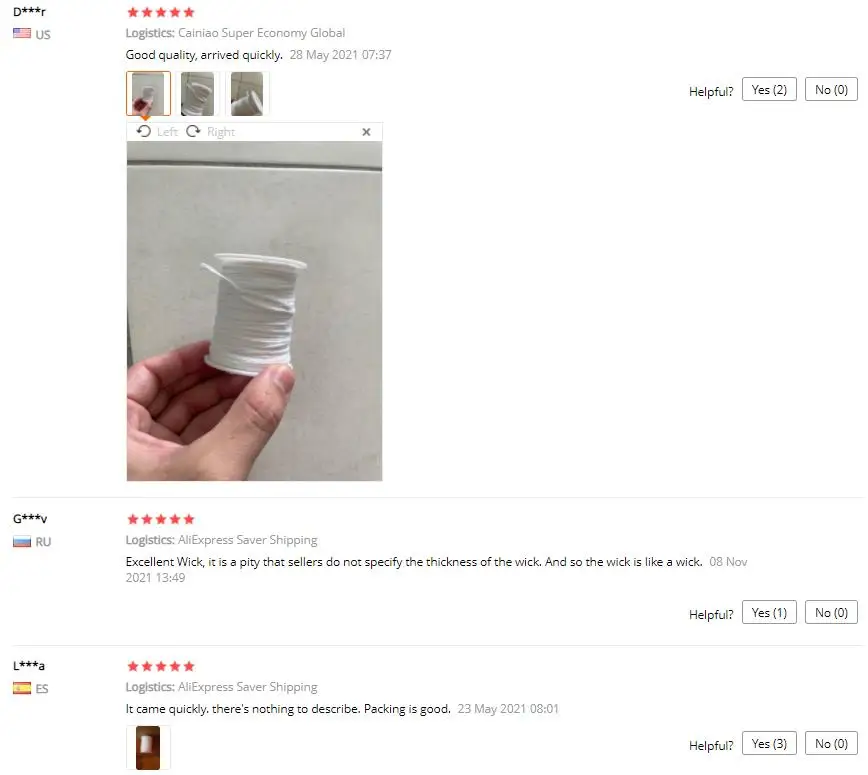Viewport: 868px width, 775px height.
Task: Close the enlarged photo viewer
Action: pyautogui.click(x=366, y=132)
